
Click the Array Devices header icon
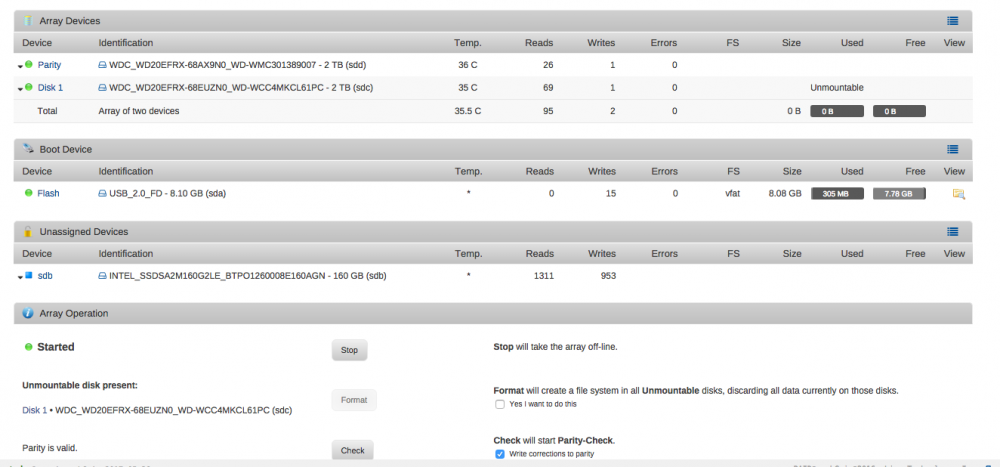28,20
